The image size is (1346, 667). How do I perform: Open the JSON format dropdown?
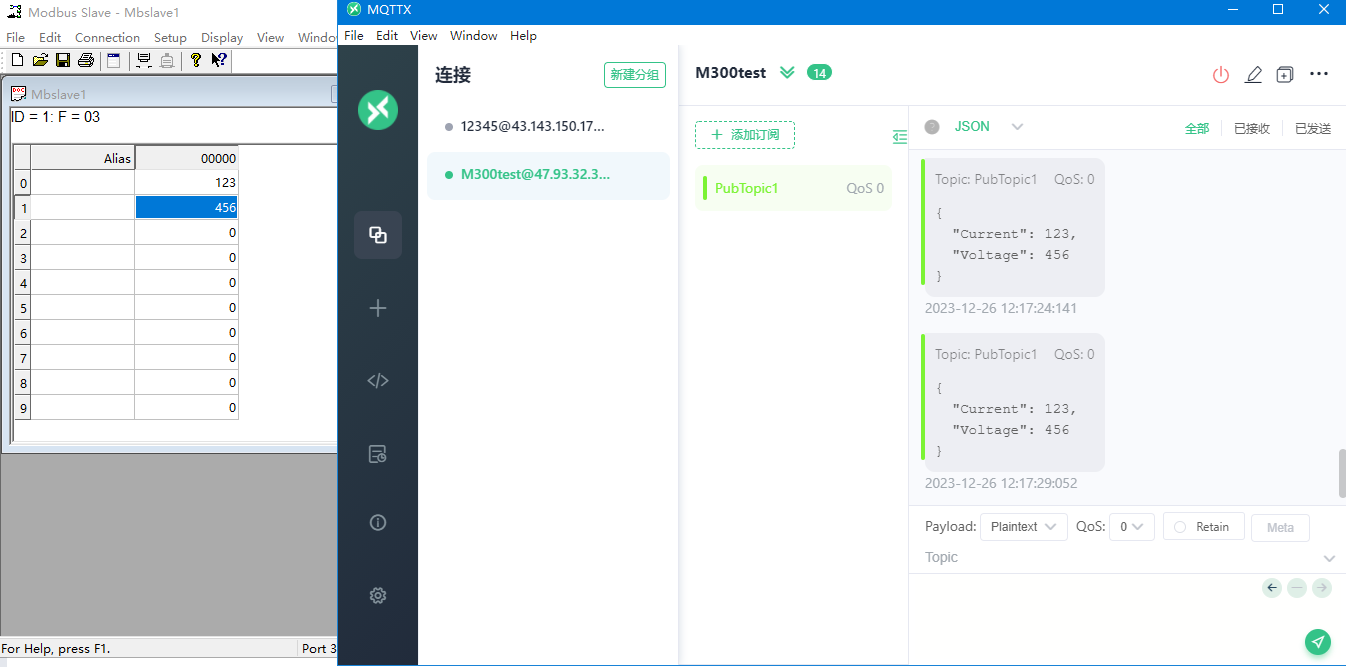[989, 127]
